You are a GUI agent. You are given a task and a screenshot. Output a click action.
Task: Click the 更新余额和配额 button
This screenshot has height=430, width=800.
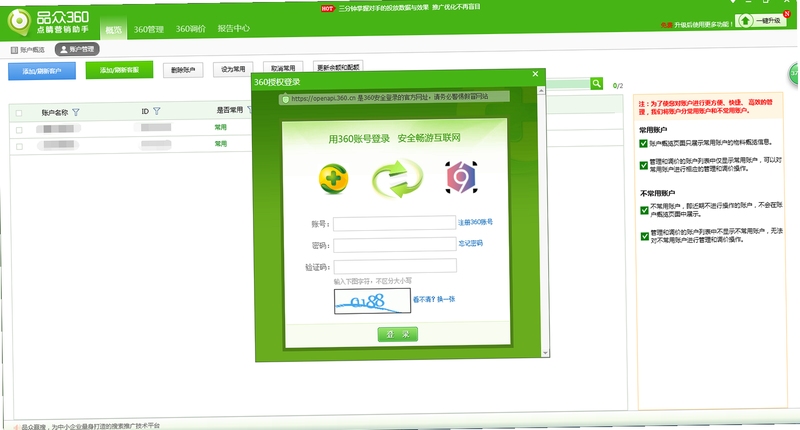[x=338, y=67]
